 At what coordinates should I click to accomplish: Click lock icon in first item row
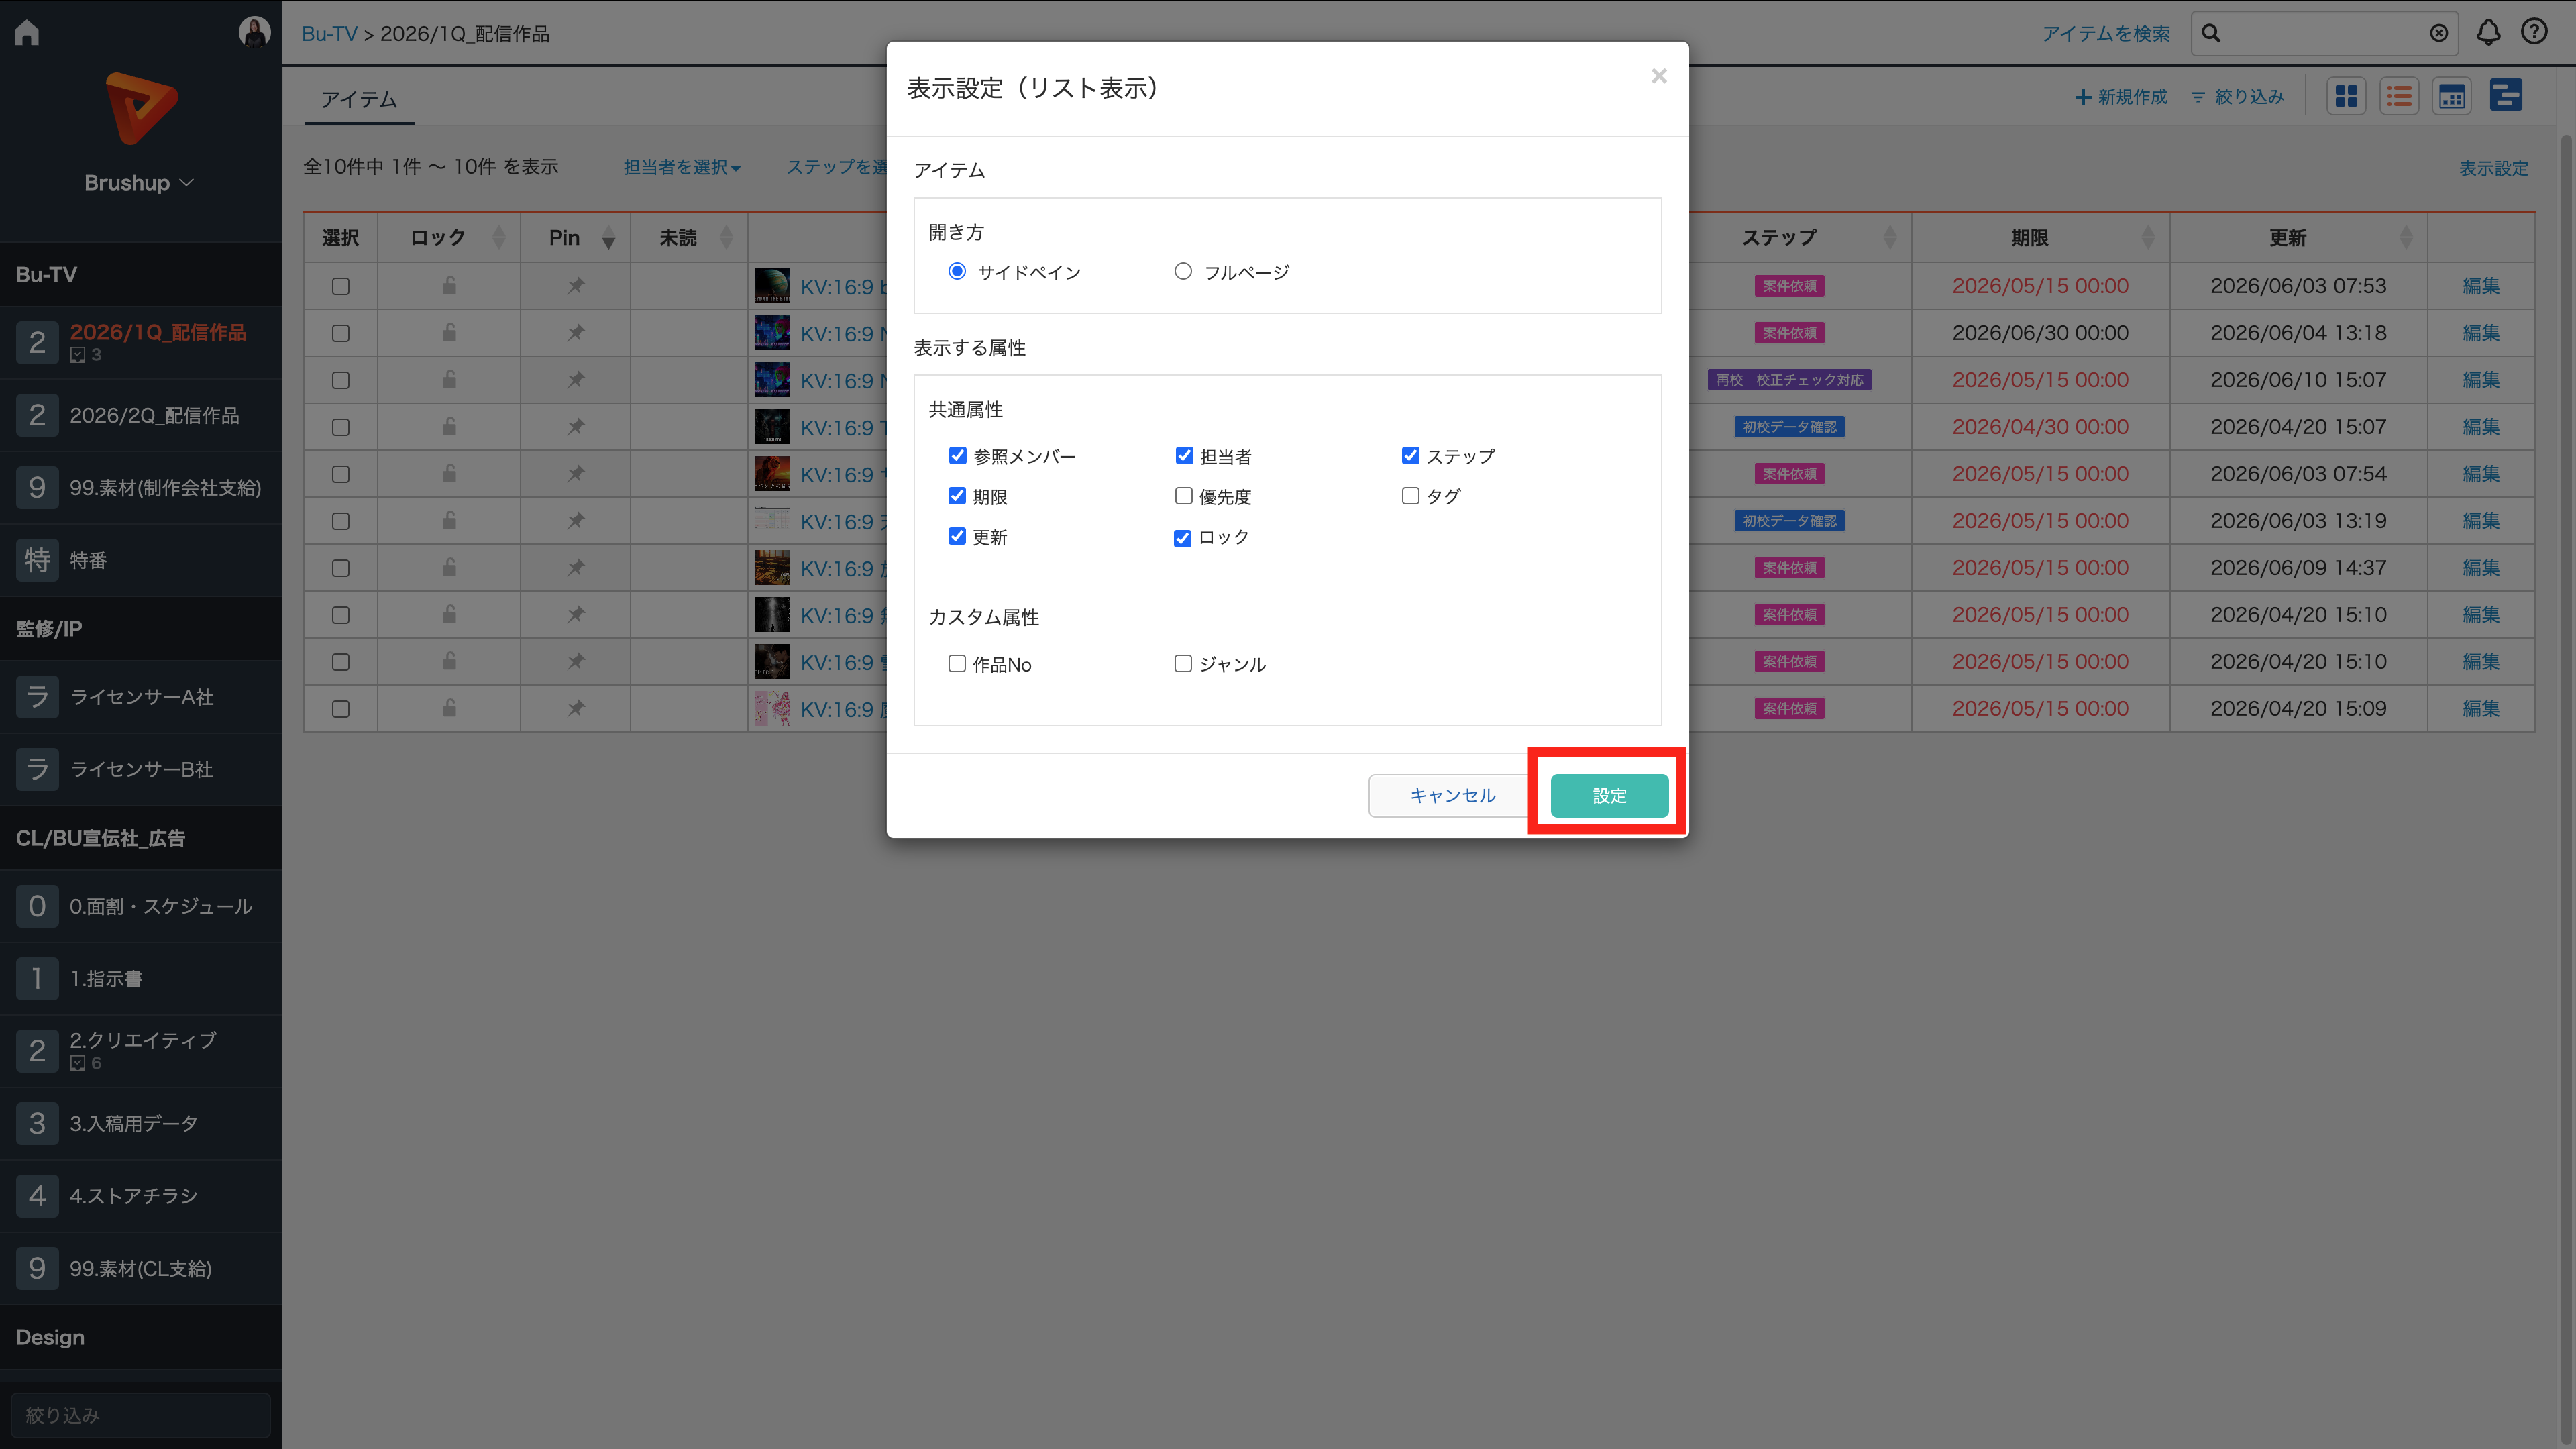[x=449, y=286]
